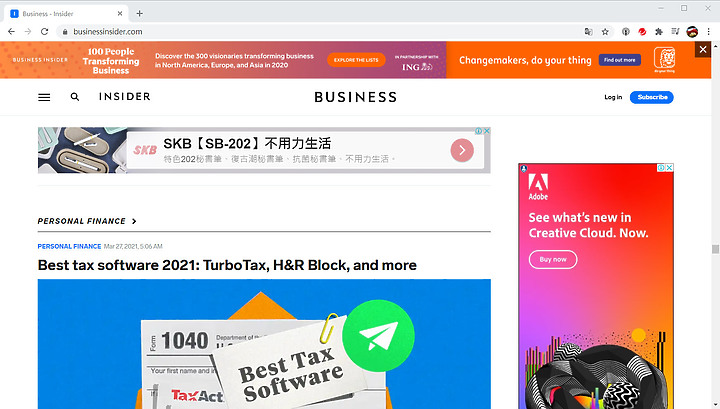The width and height of the screenshot is (720, 409).
Task: Open the red extension icon
Action: click(642, 32)
